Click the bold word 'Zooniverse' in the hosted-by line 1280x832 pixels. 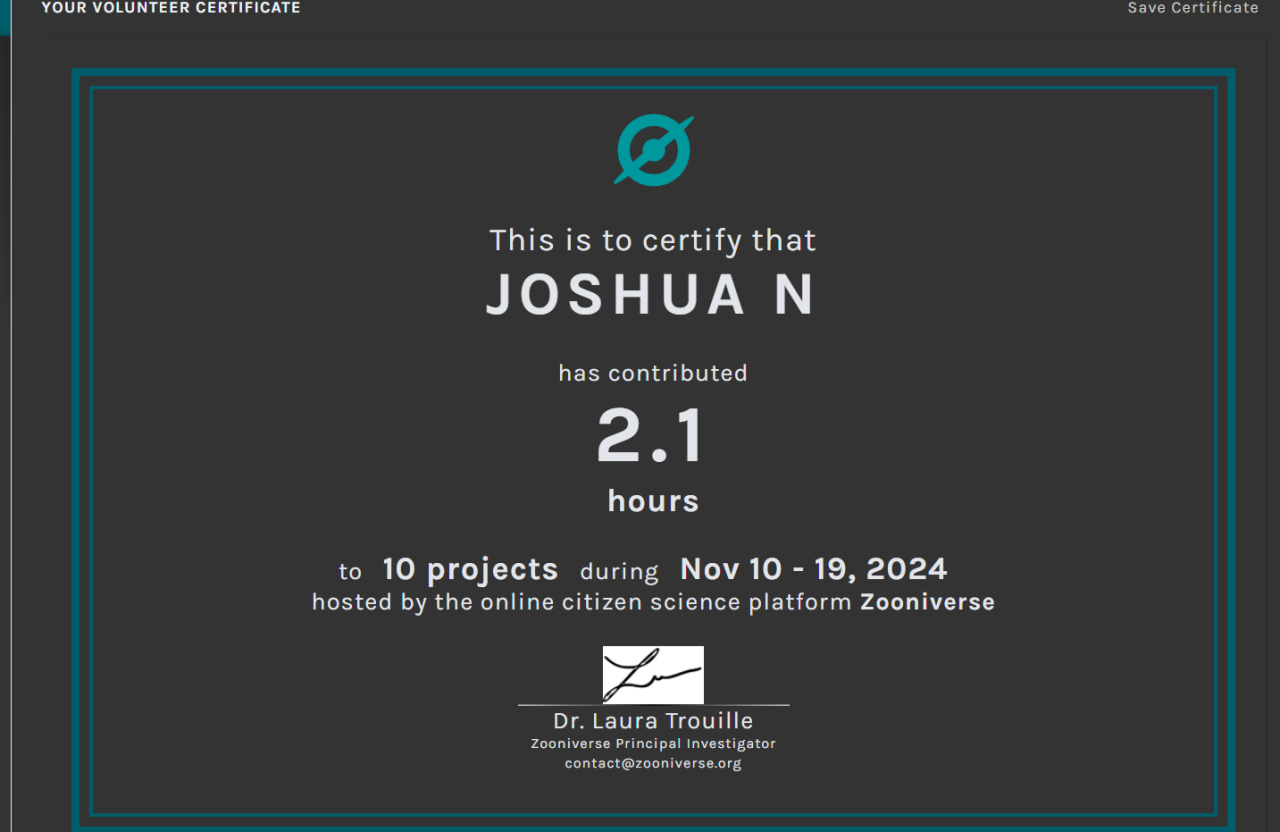pyautogui.click(x=928, y=602)
